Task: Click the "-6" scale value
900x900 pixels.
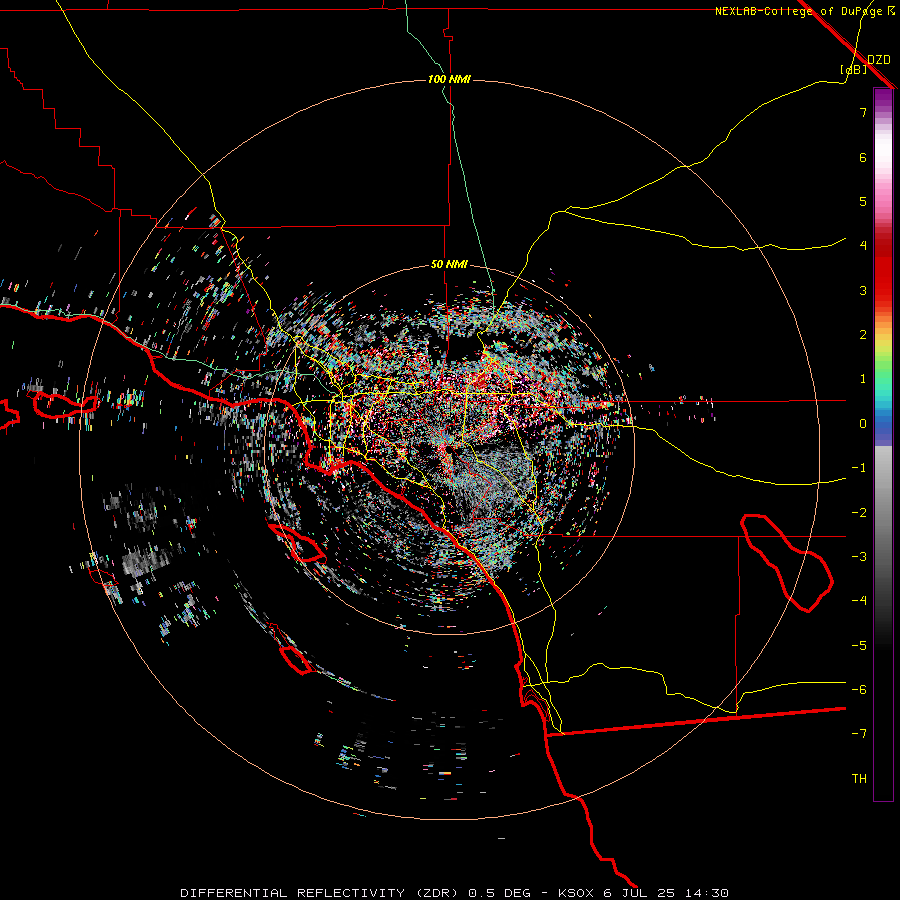Action: (859, 690)
